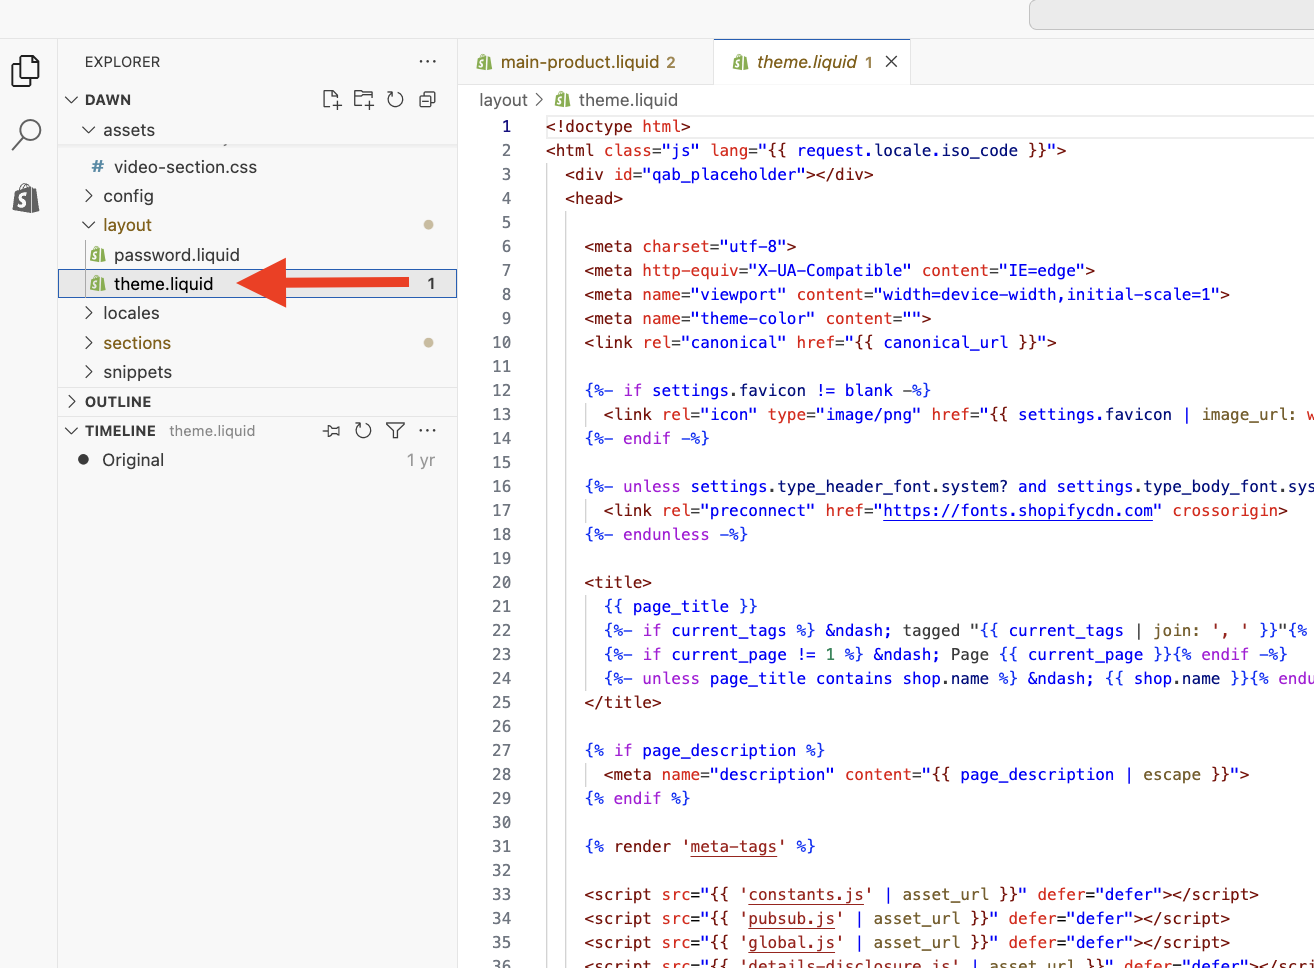Expand the config folder
The image size is (1314, 968).
point(128,196)
